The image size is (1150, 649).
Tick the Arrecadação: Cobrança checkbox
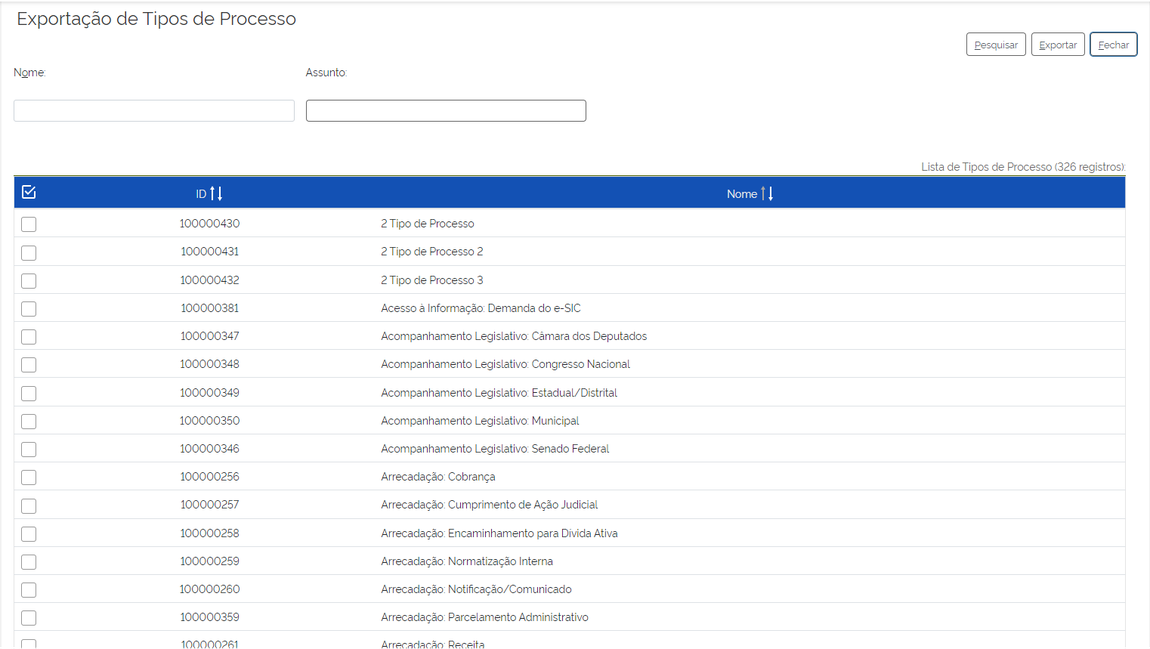click(x=29, y=478)
